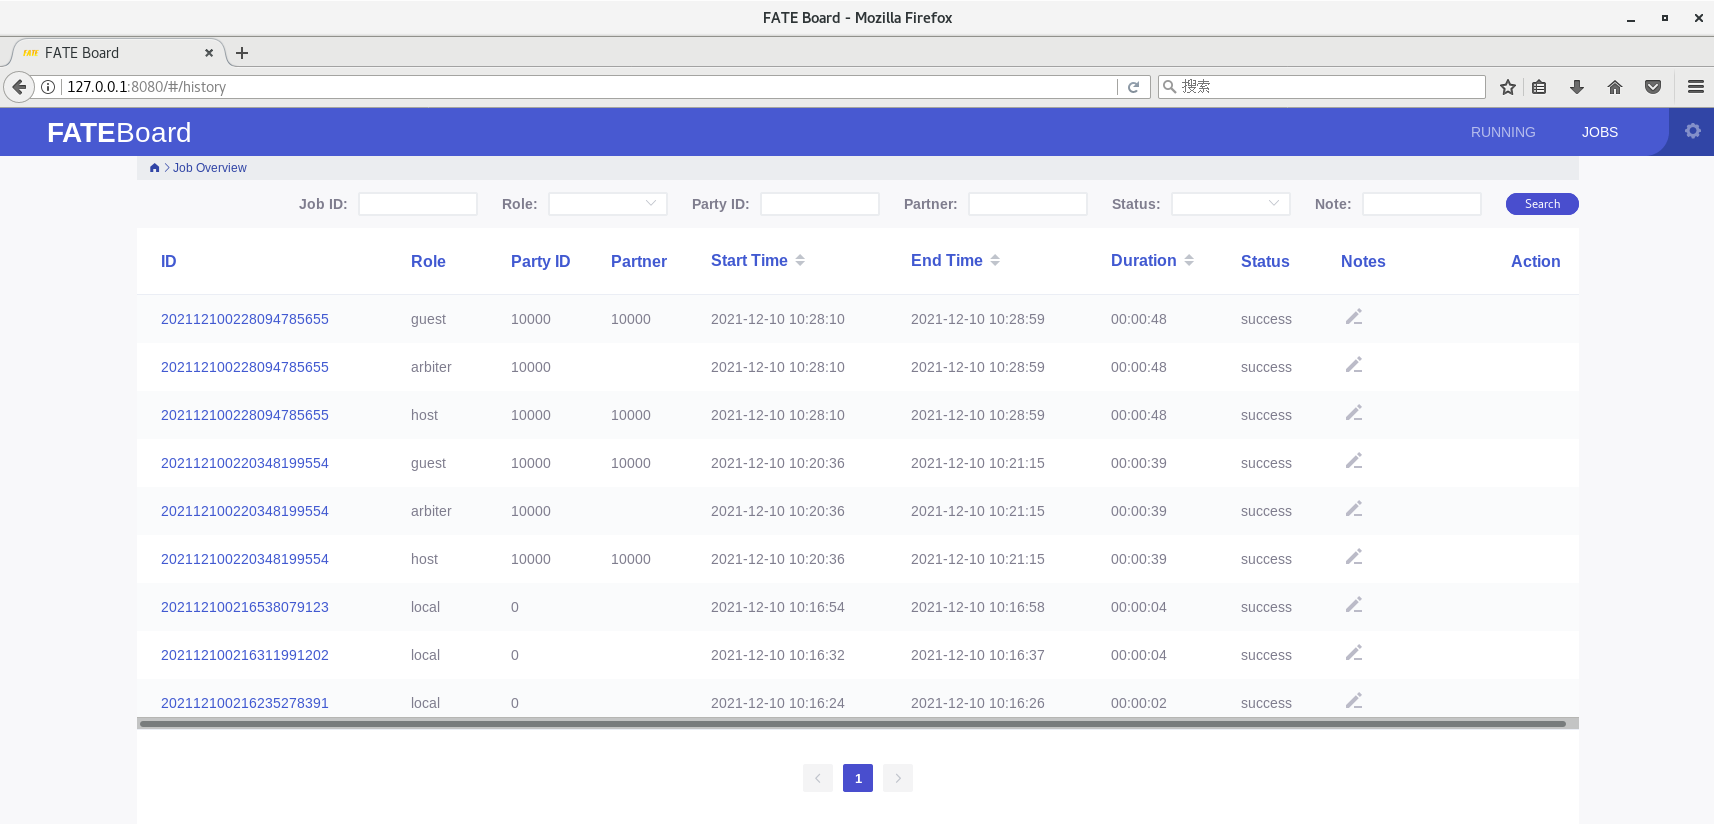Go to pagination page 1
The height and width of the screenshot is (824, 1714).
(858, 778)
